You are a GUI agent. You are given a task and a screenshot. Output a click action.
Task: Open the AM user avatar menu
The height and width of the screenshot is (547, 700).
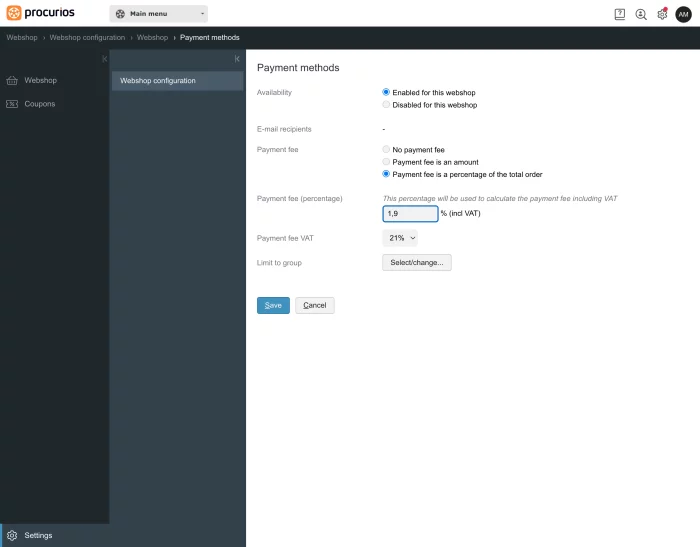(683, 14)
